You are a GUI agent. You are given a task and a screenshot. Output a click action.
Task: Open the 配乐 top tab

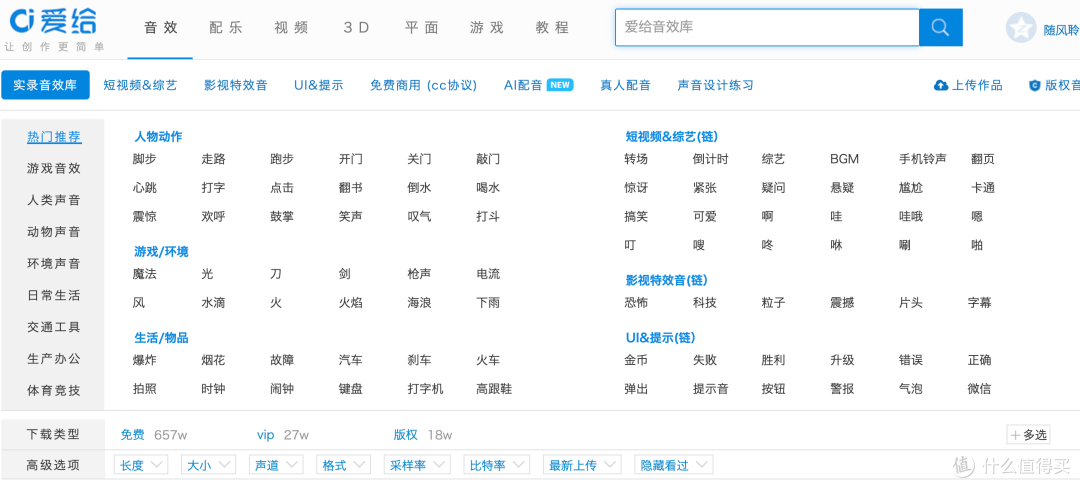pos(226,28)
